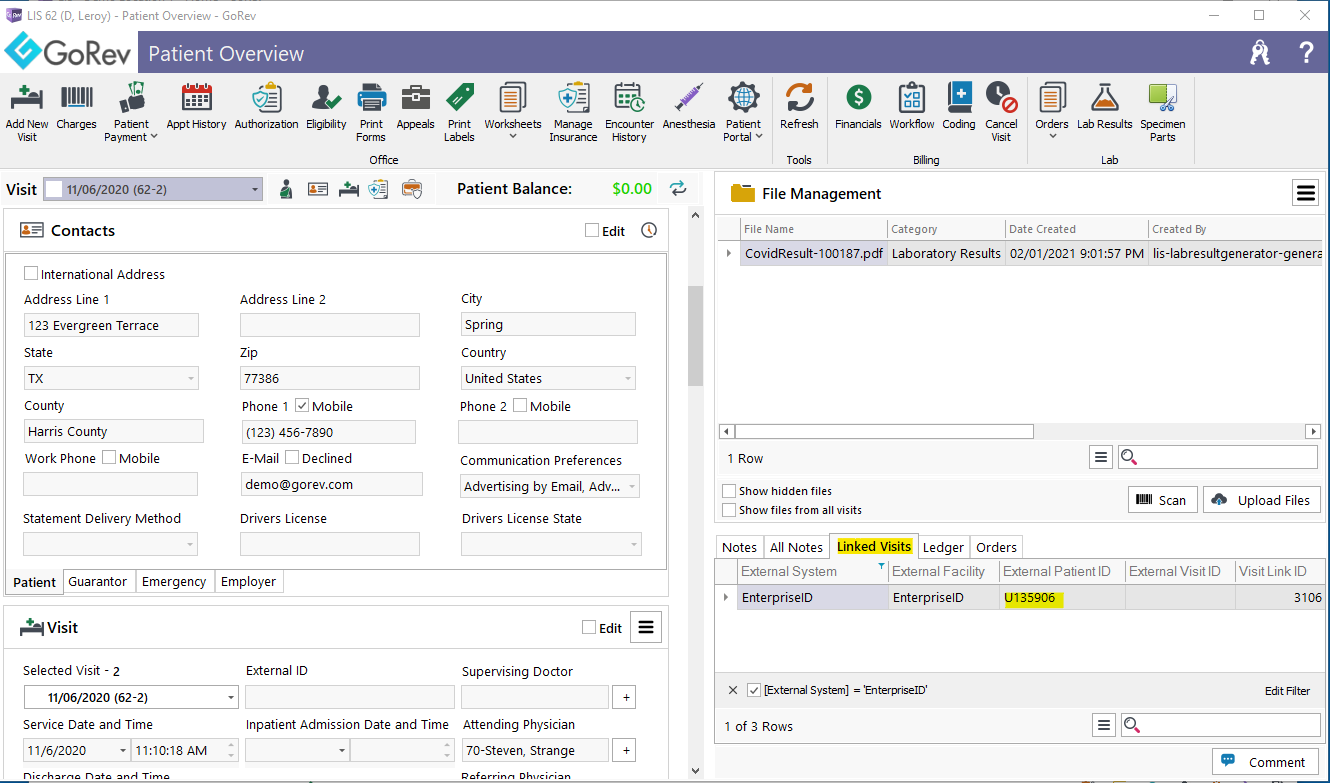The width and height of the screenshot is (1330, 783).
Task: Open File Management hamburger menu
Action: (x=1306, y=193)
